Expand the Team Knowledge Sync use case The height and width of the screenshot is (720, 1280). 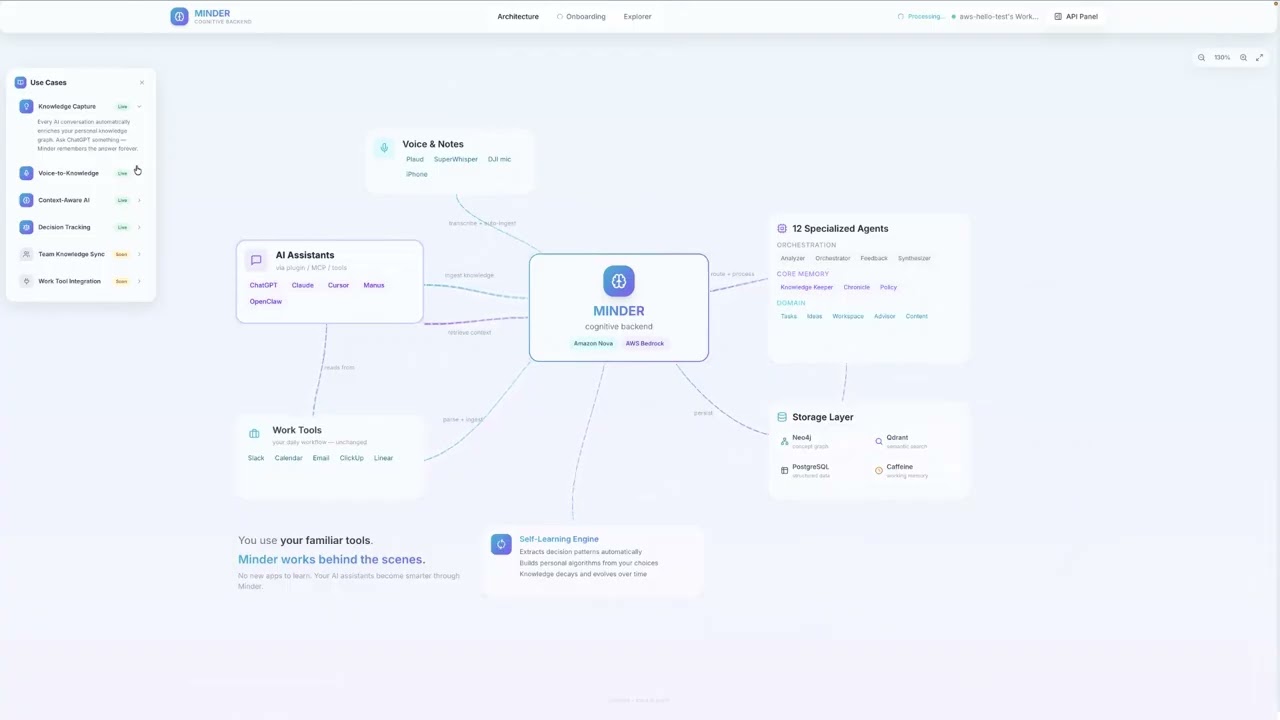(x=139, y=254)
